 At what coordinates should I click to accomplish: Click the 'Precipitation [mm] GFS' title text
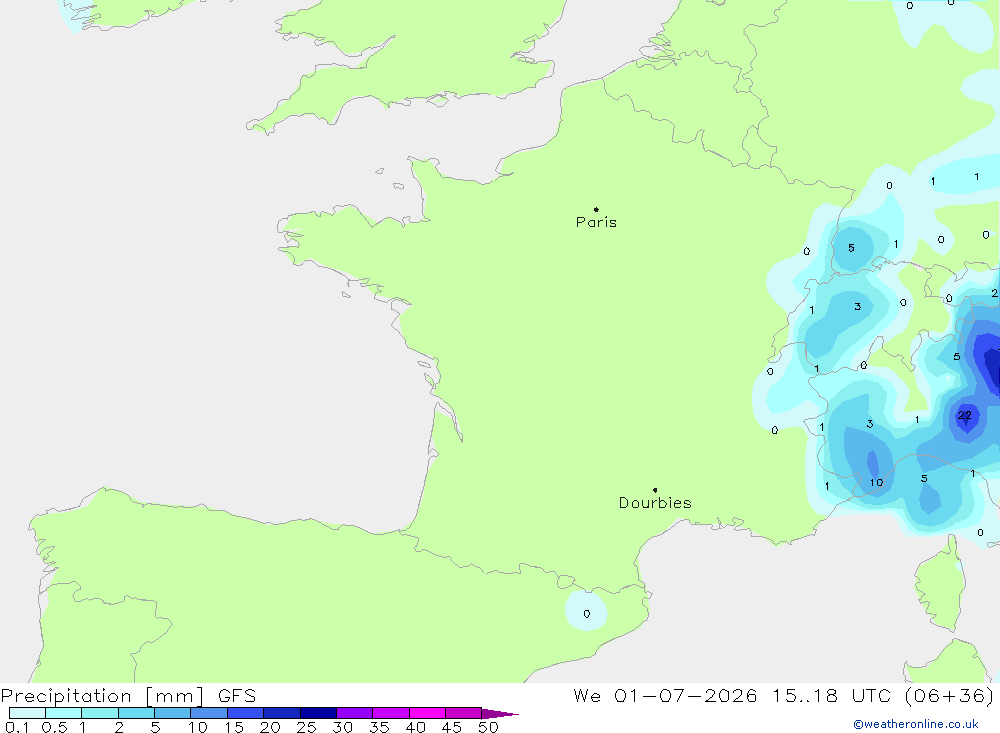pos(128,695)
